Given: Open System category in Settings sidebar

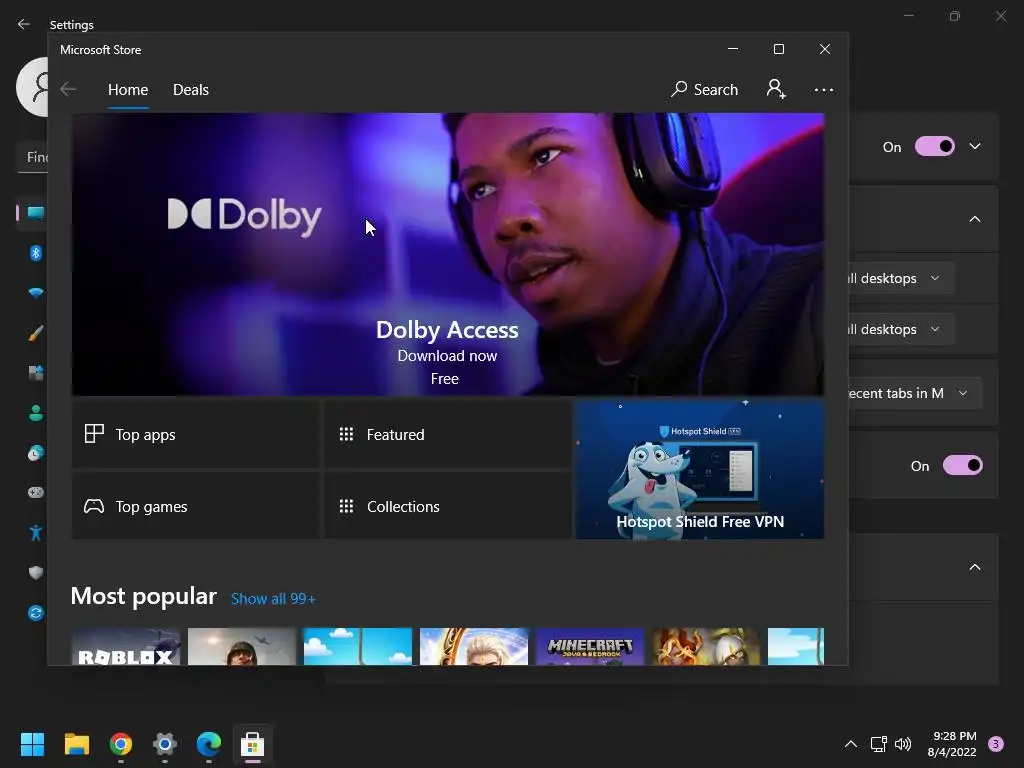Looking at the screenshot, I should (35, 213).
